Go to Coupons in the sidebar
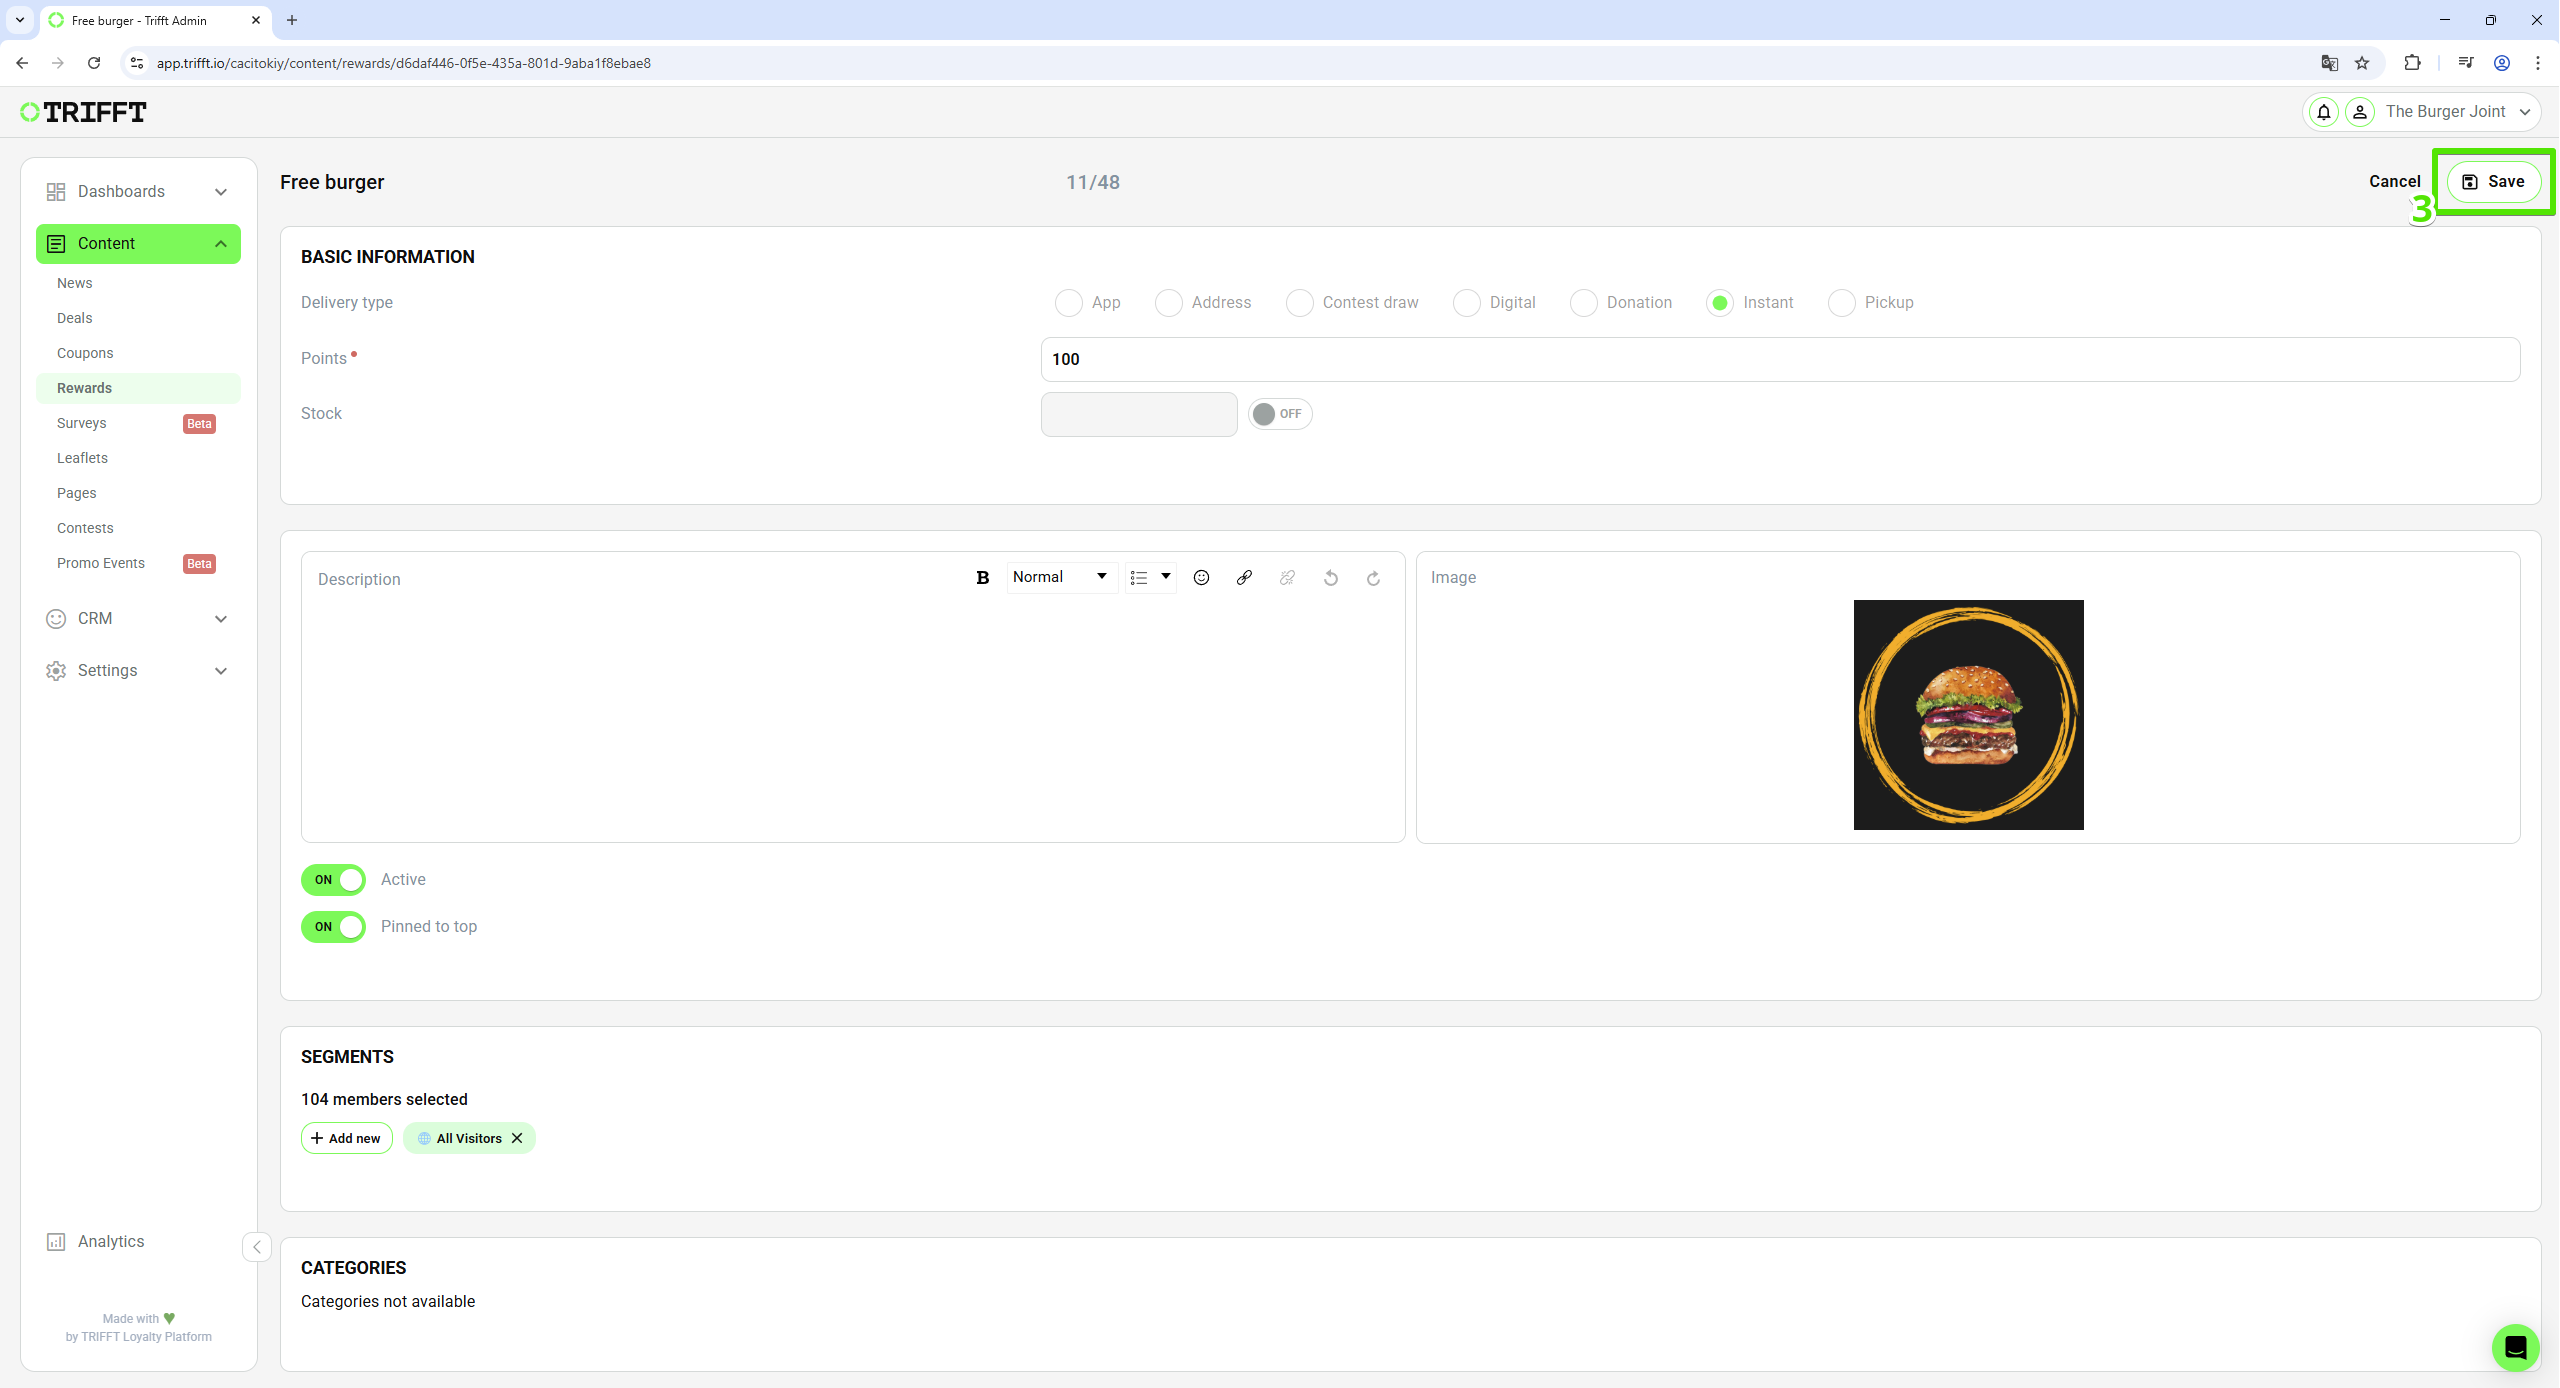2560x1388 pixels. point(85,353)
